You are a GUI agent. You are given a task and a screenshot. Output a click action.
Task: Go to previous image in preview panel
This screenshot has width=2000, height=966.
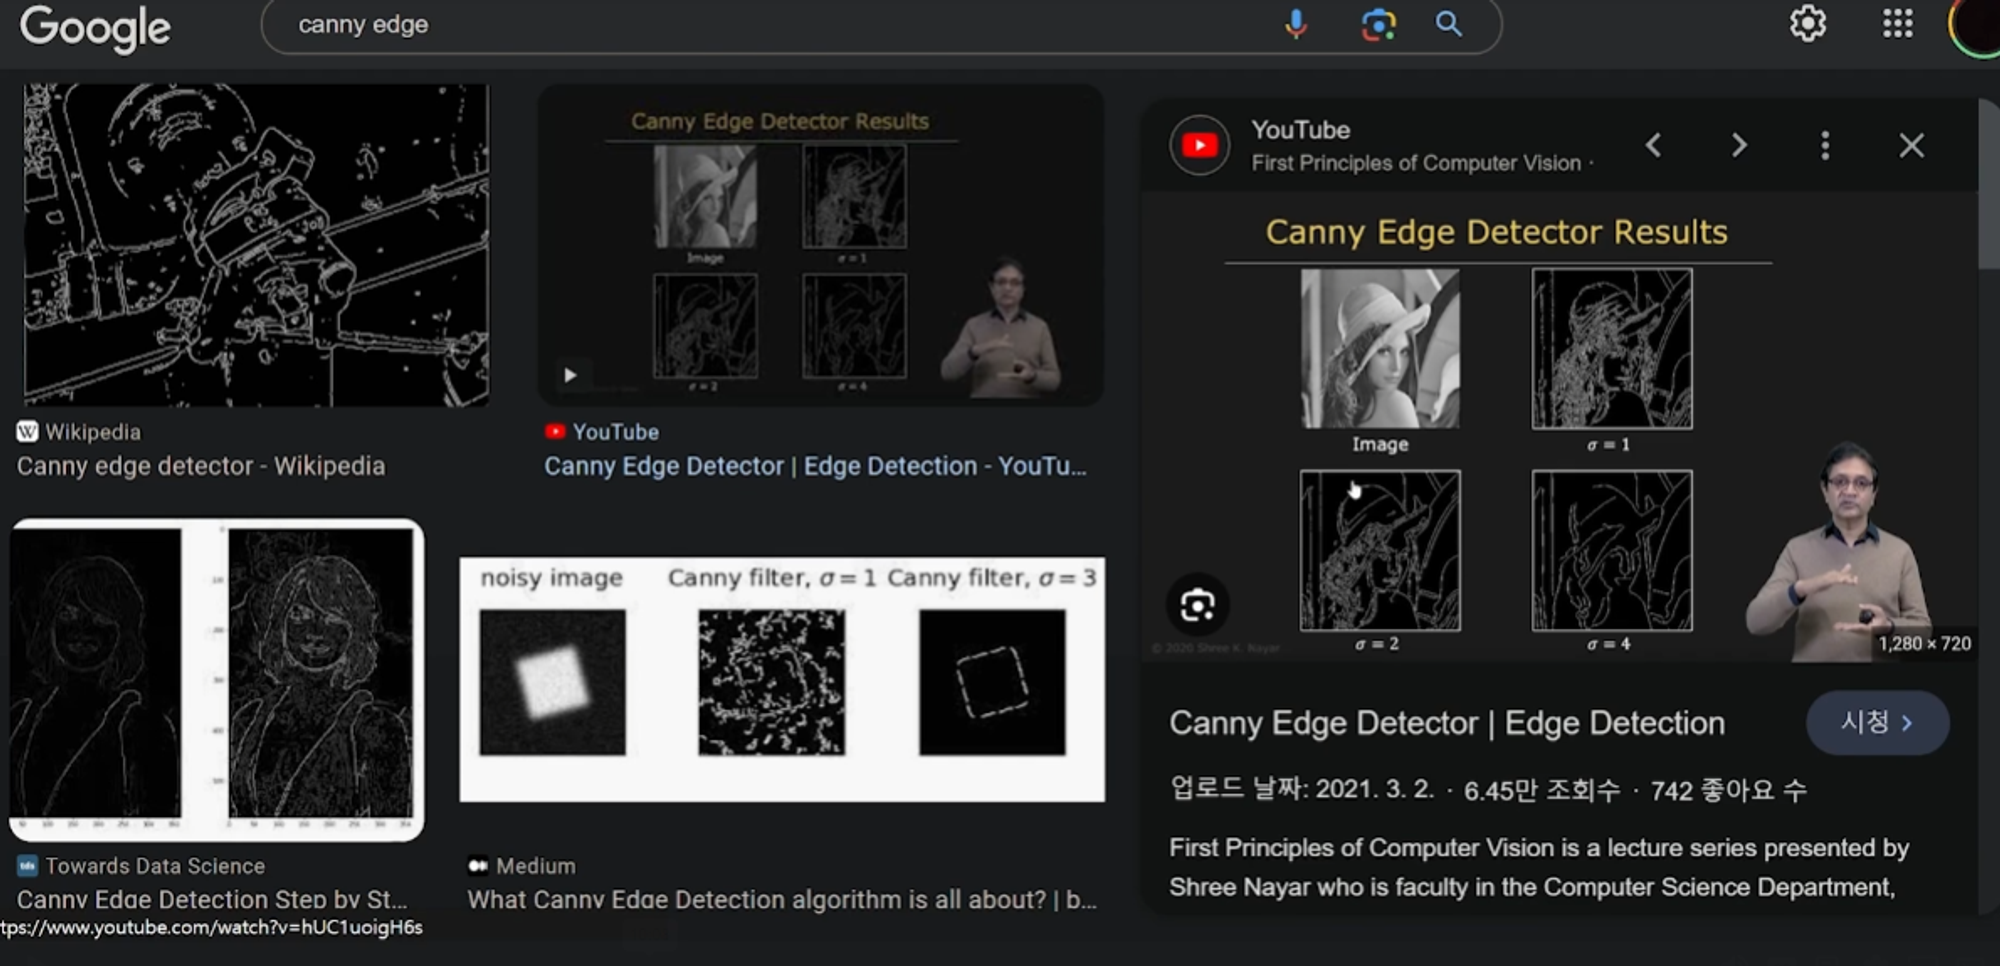tap(1653, 146)
